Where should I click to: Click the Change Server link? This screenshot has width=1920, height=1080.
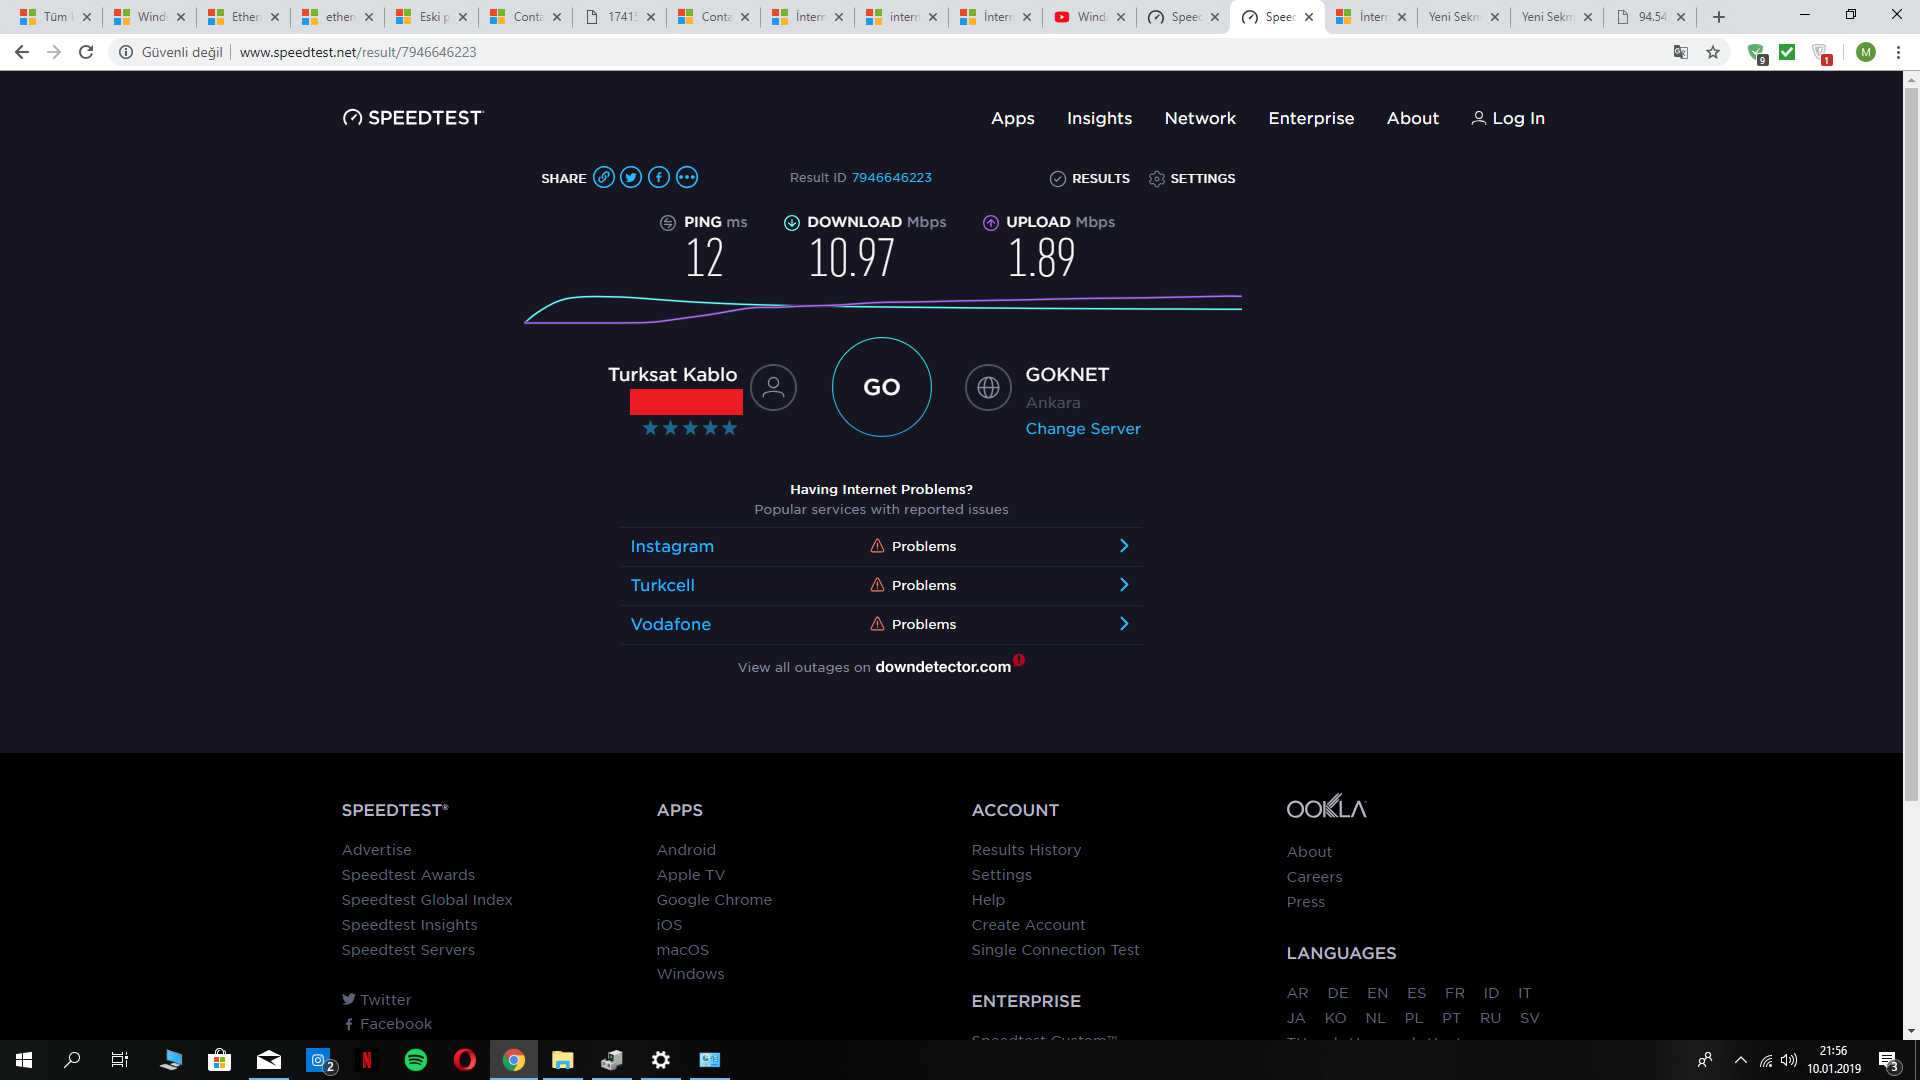(x=1083, y=429)
